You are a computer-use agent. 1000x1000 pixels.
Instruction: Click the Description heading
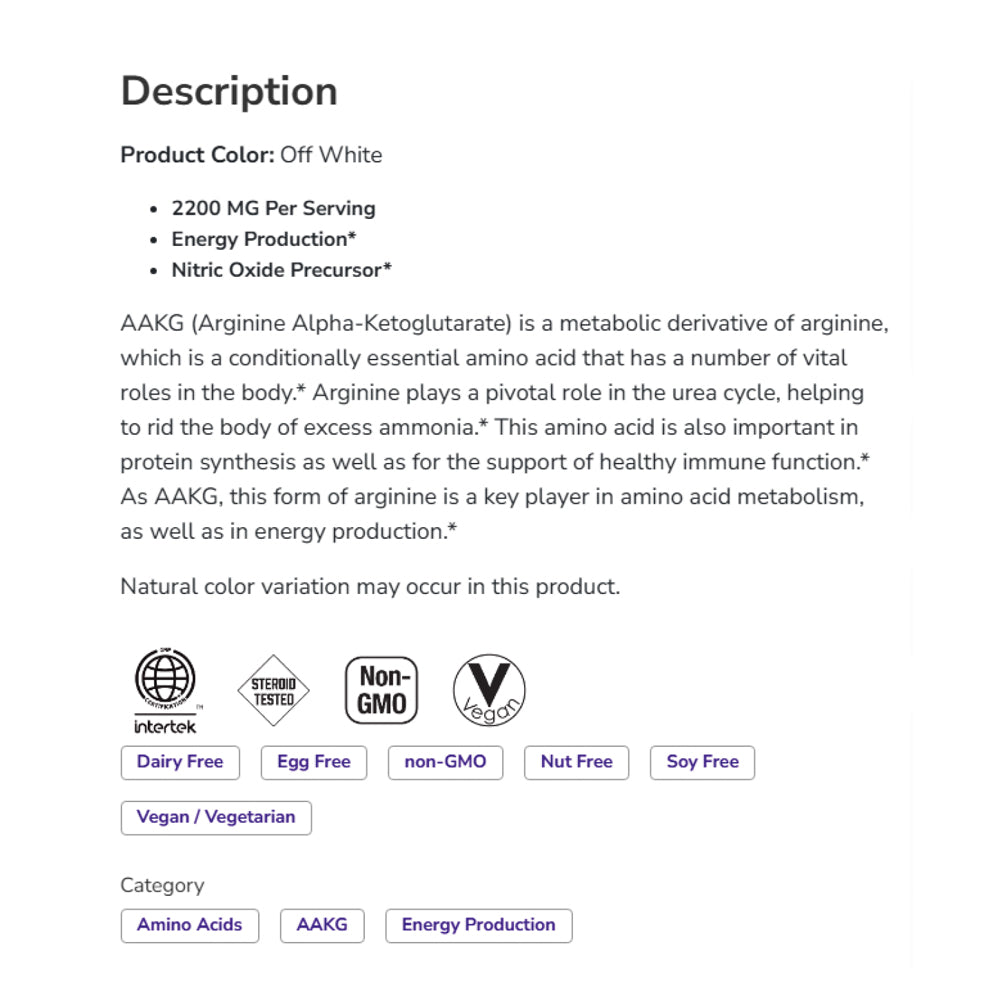[229, 91]
